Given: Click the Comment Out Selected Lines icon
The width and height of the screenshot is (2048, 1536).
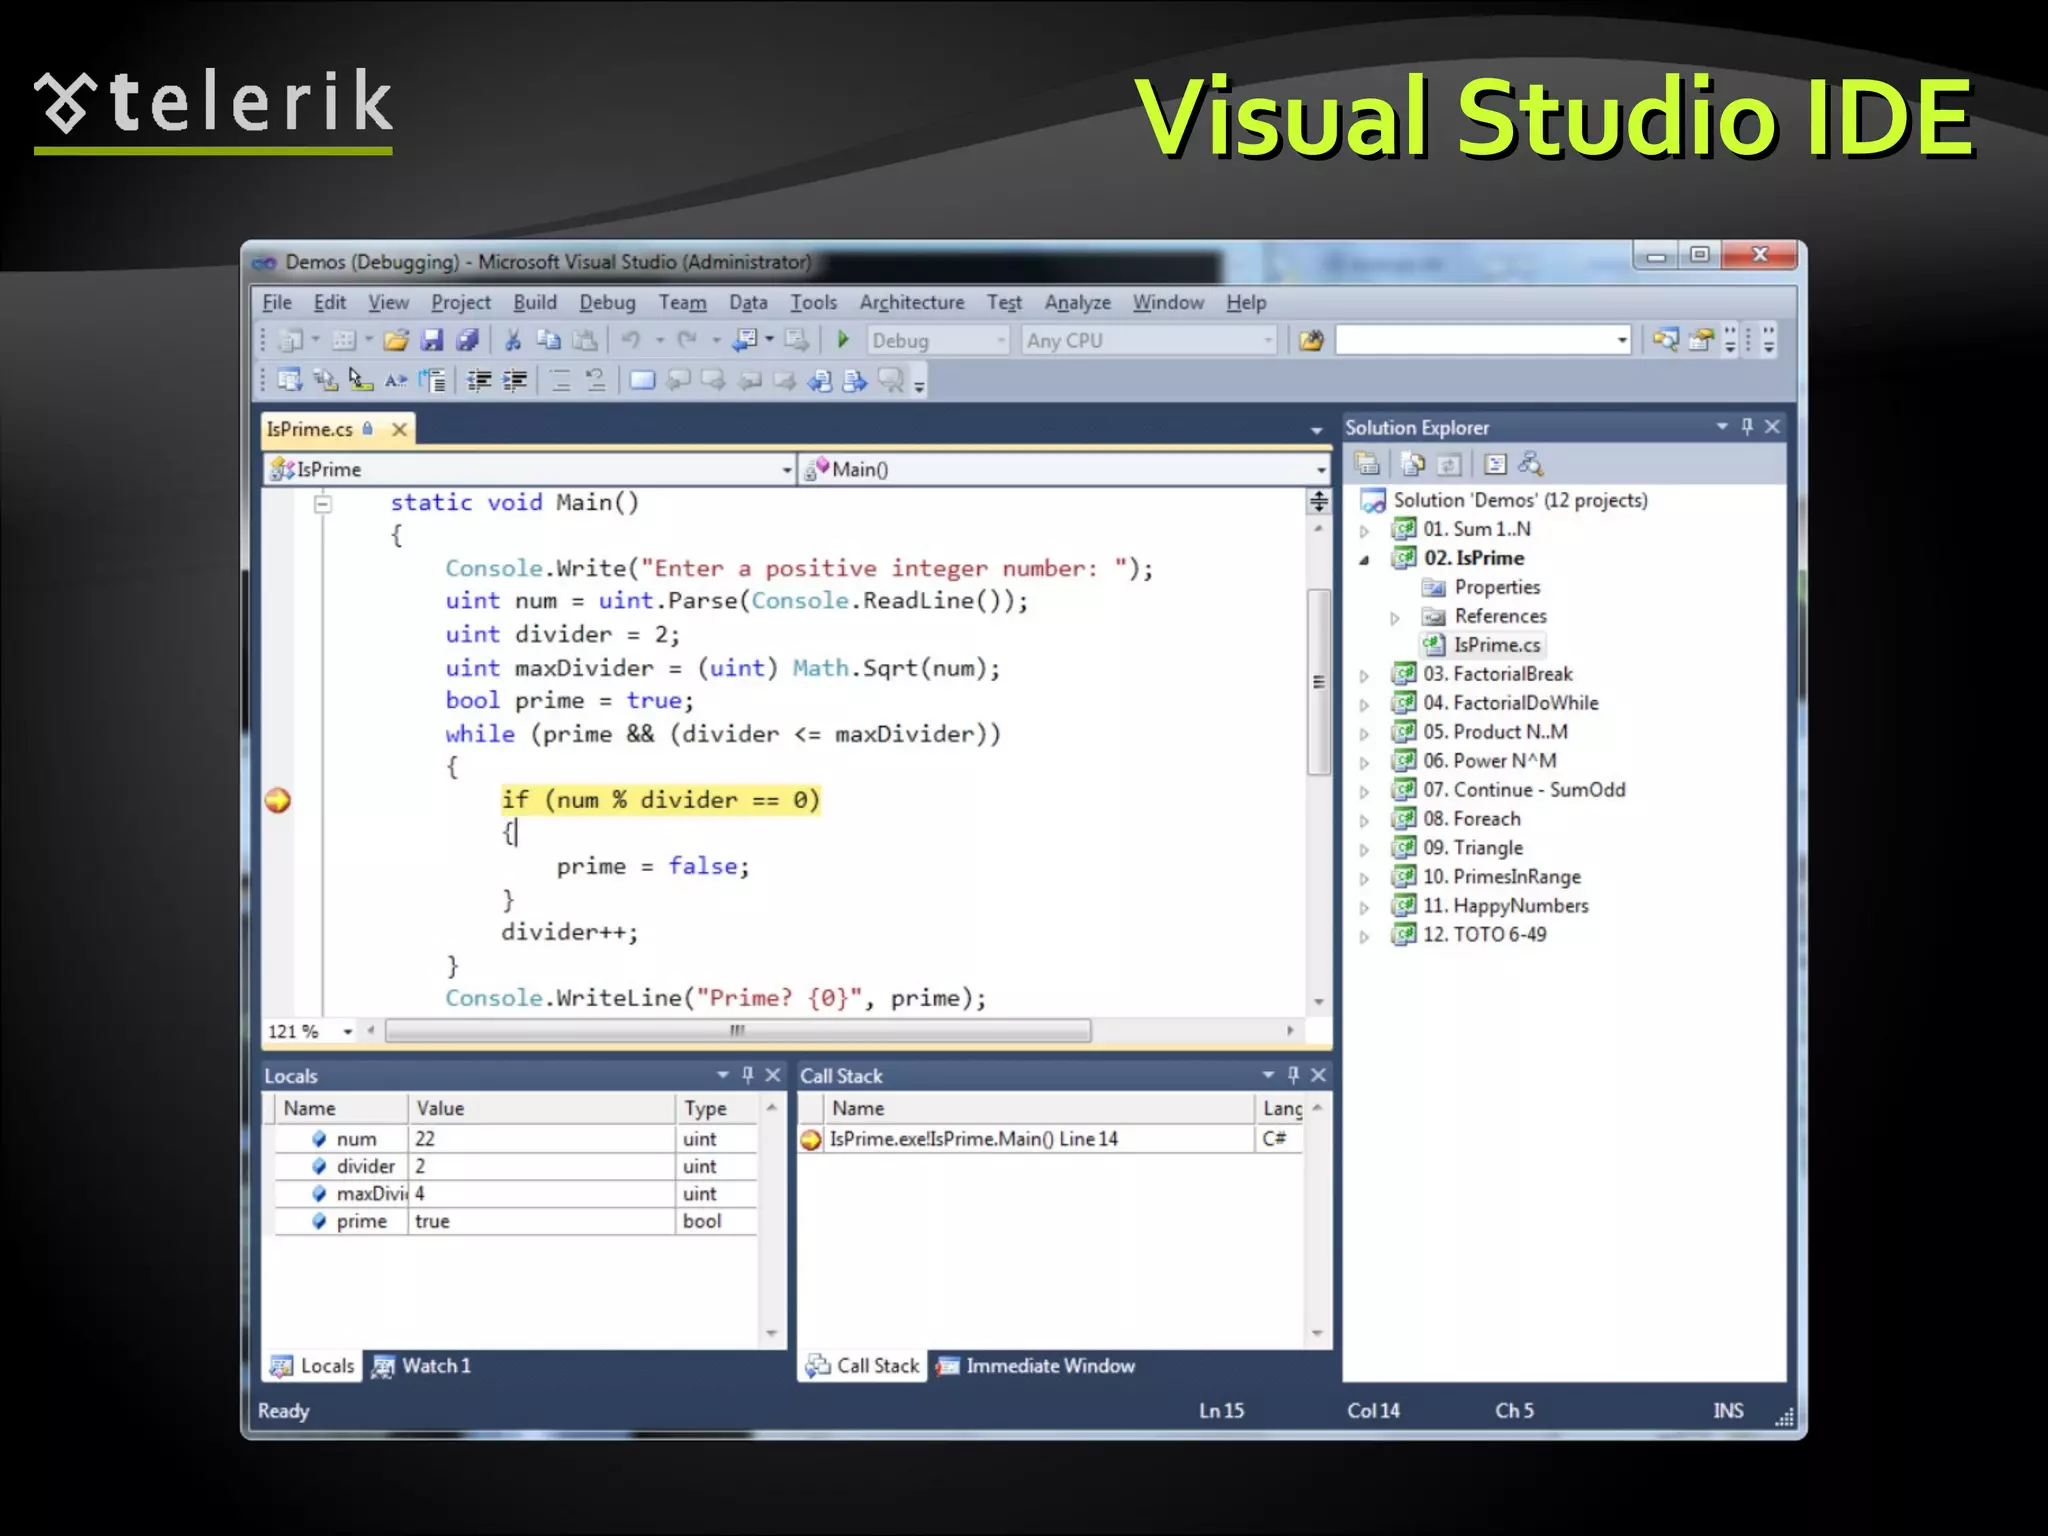Looking at the screenshot, I should pyautogui.click(x=561, y=381).
